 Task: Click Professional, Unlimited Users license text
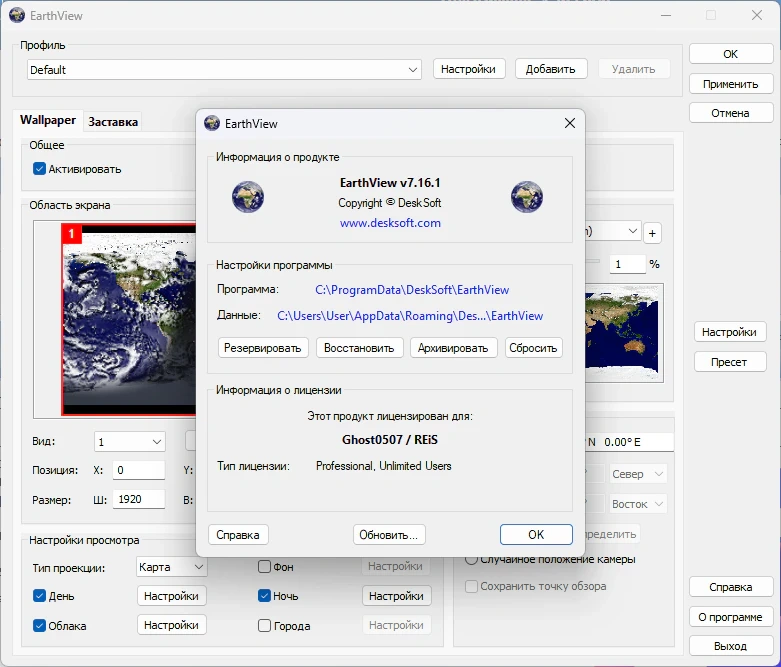click(x=384, y=466)
